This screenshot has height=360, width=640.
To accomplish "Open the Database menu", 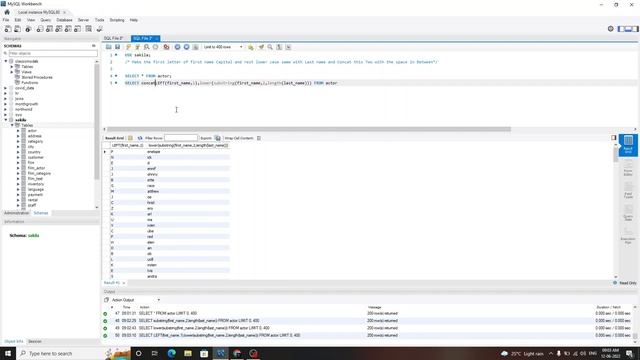I will coord(64,20).
